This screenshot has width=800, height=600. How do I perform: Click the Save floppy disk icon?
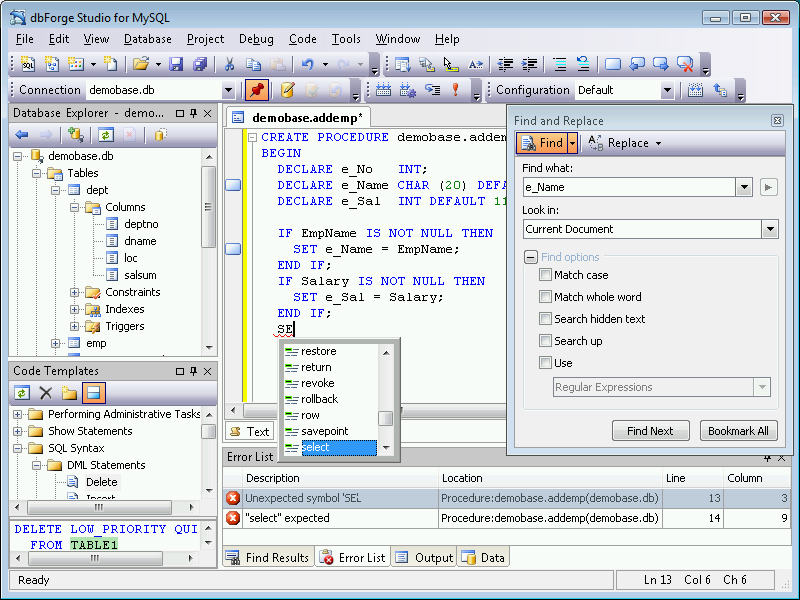coord(176,64)
